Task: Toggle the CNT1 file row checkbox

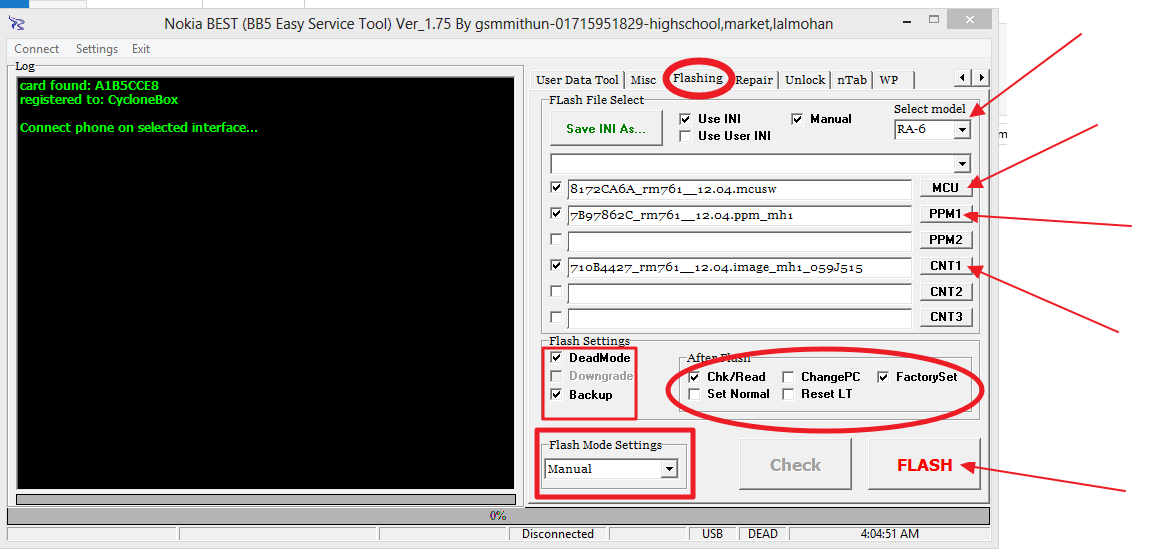Action: pos(556,265)
